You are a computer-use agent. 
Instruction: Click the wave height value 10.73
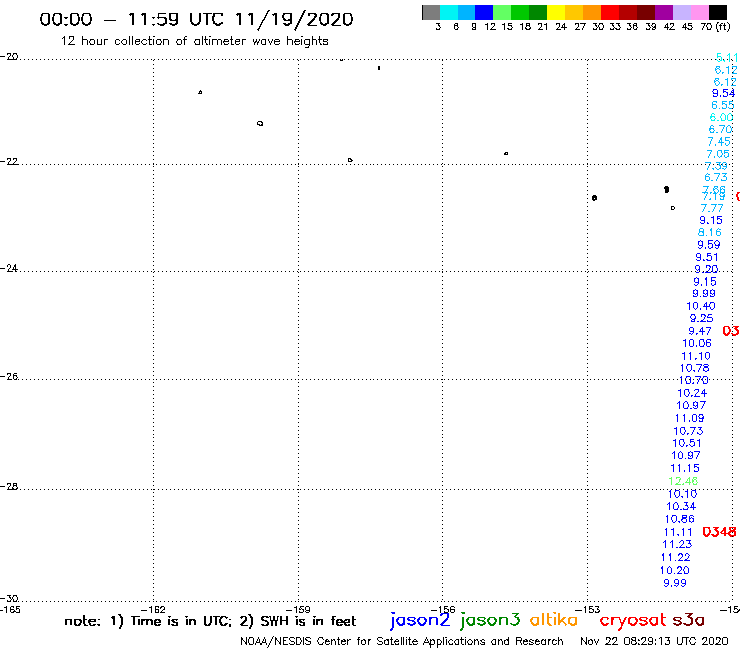(688, 431)
